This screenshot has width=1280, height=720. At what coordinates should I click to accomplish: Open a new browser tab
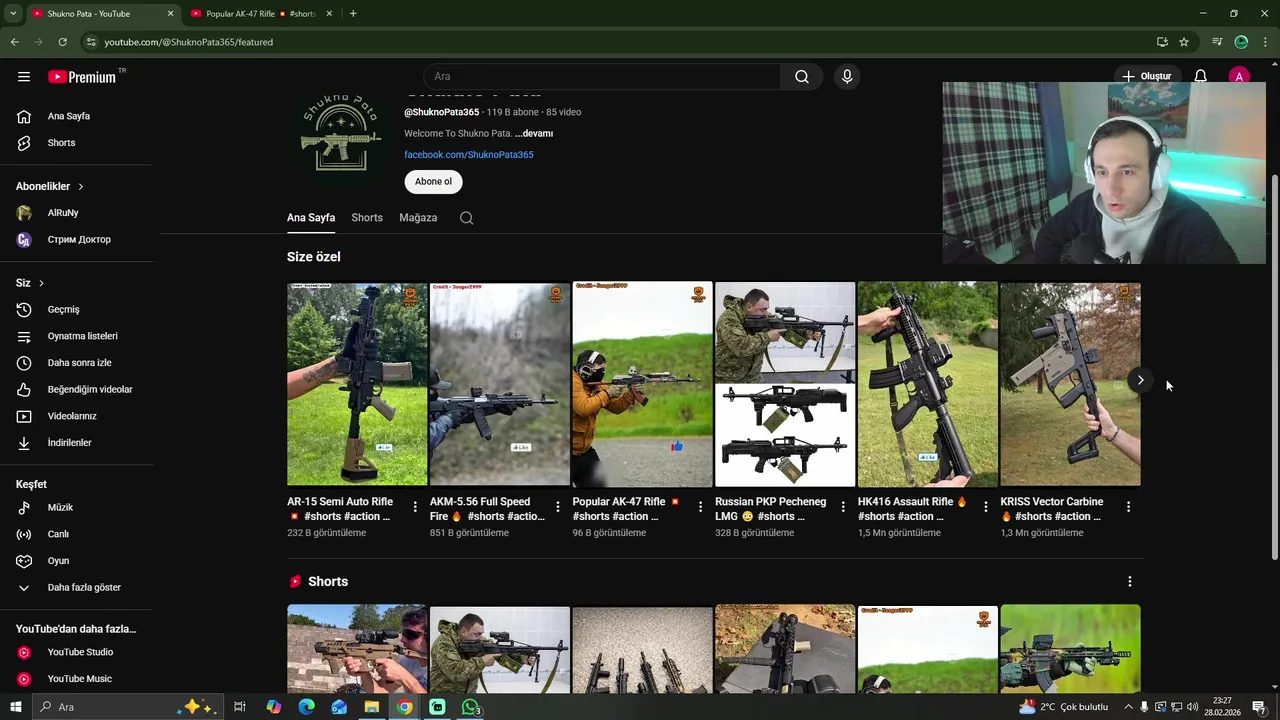click(353, 14)
